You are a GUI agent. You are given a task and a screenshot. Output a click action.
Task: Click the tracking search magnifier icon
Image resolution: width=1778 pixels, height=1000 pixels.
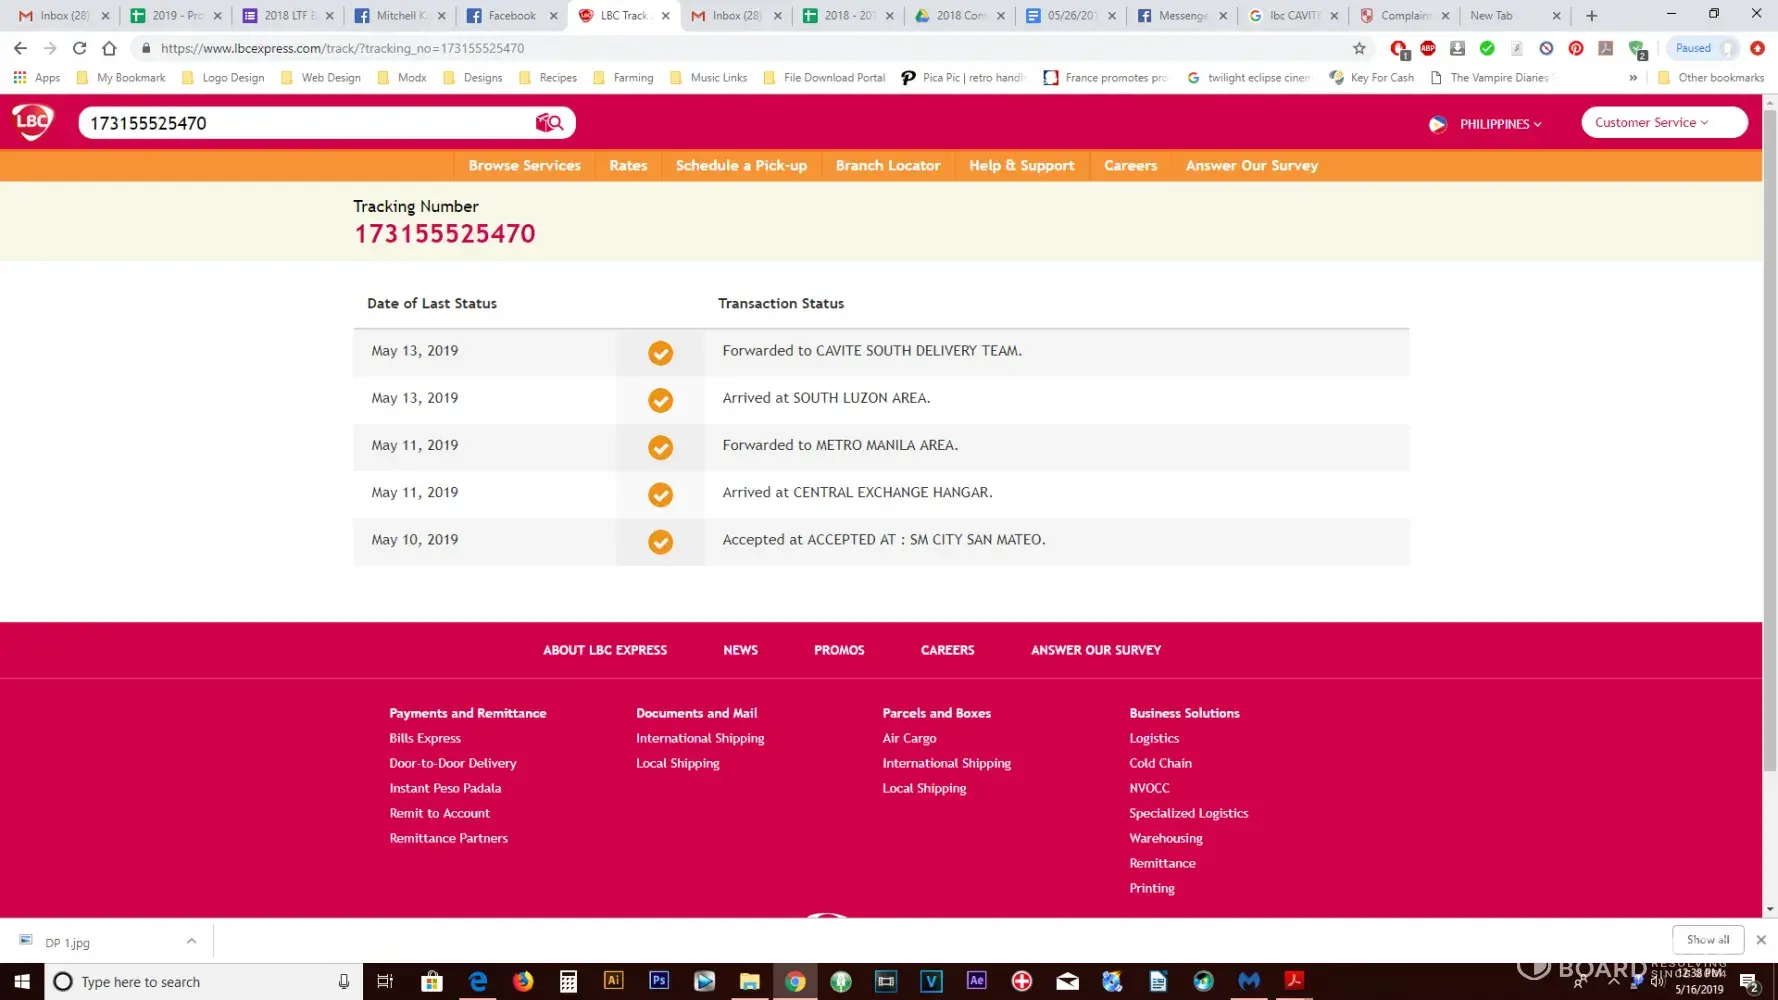(550, 123)
